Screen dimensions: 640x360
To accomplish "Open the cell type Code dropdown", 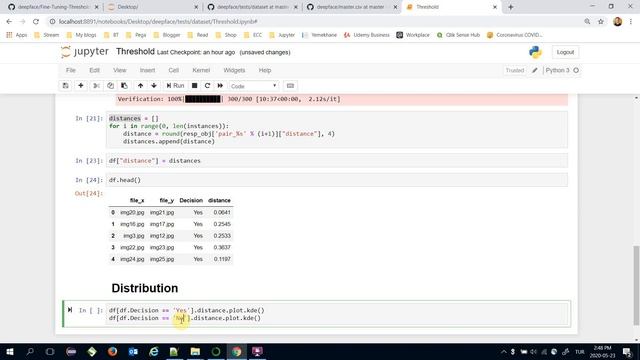I will 253,86.
